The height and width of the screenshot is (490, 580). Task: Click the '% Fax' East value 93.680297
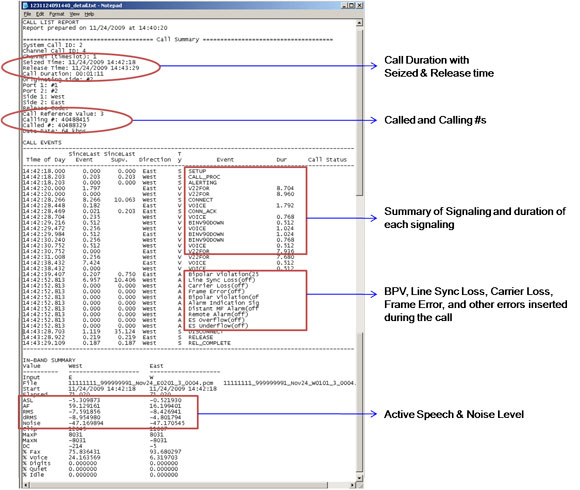click(x=165, y=452)
